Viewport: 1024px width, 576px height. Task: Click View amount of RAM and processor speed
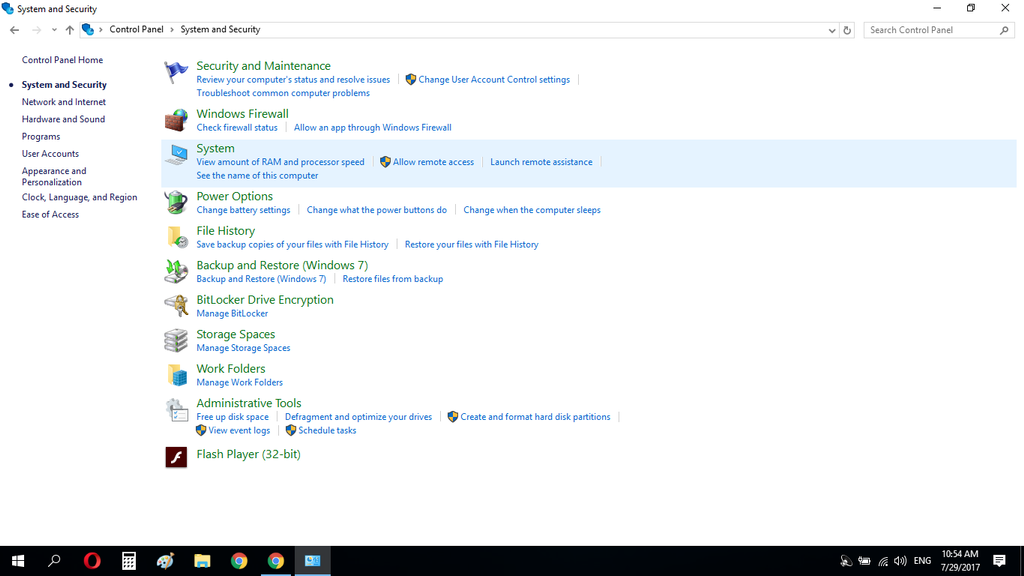tap(280, 162)
